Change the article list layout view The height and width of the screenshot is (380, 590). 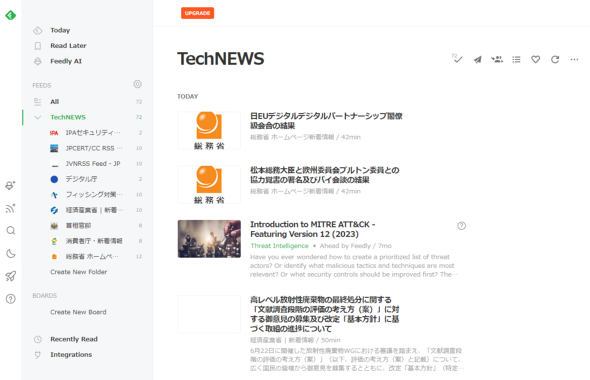[516, 59]
